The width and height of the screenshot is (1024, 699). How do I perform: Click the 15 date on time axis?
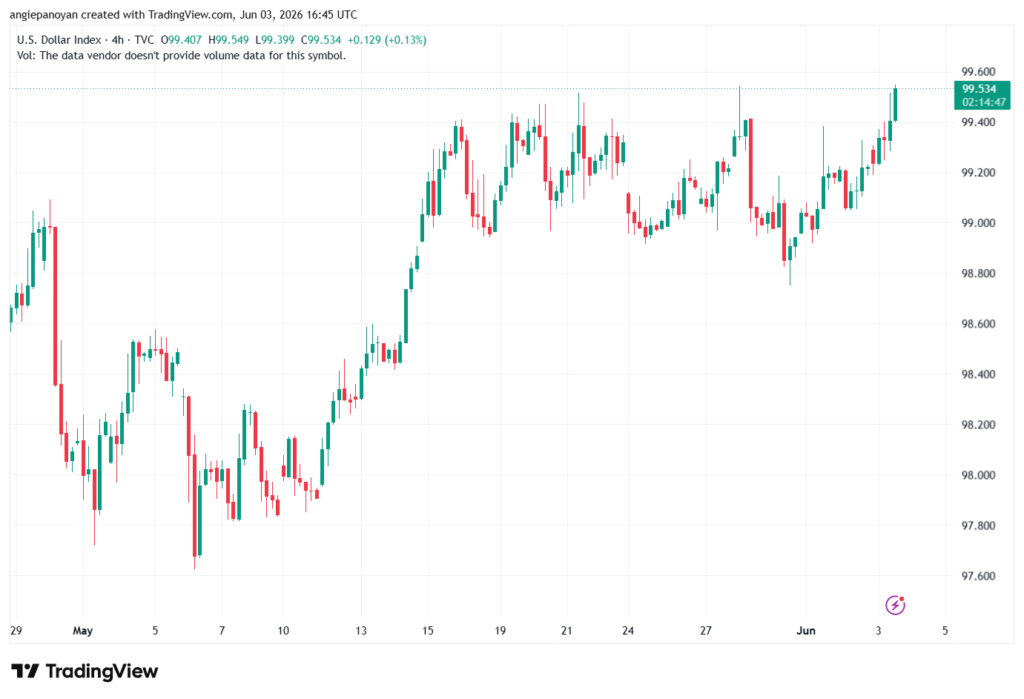point(428,630)
